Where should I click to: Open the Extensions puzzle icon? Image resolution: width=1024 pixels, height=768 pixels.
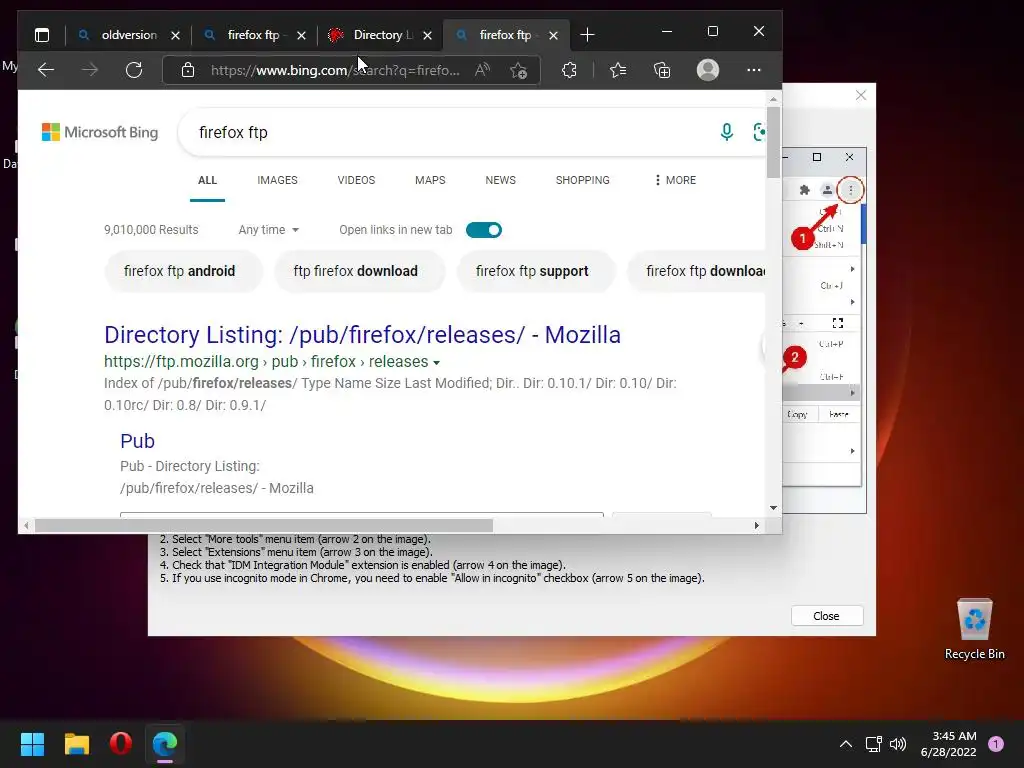click(x=569, y=70)
